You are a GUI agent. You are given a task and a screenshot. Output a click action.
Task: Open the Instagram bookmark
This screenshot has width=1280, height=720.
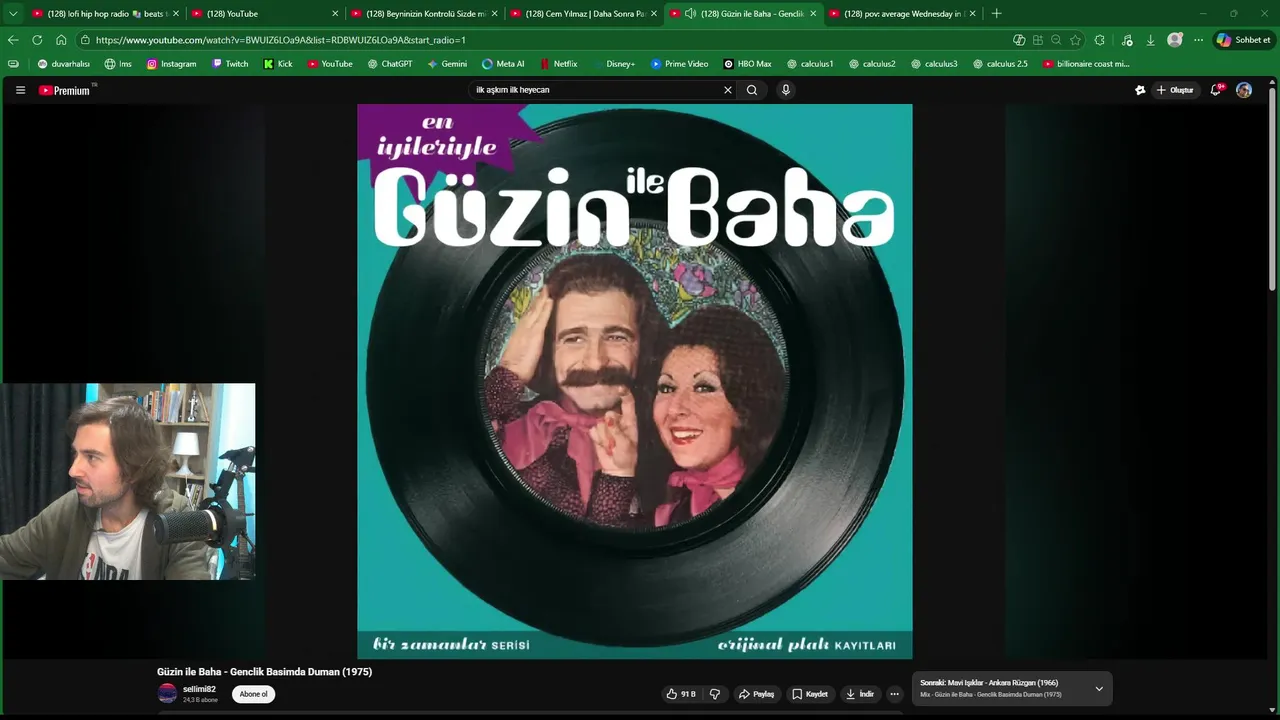171,64
